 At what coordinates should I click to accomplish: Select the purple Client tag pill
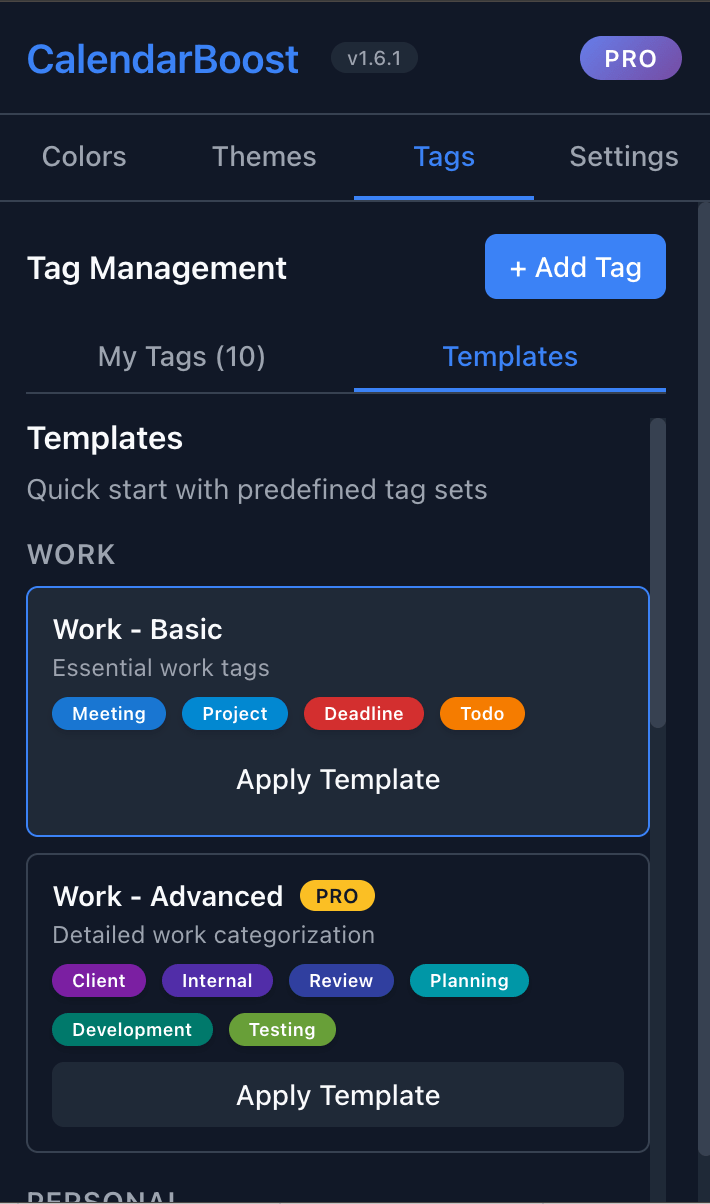(x=98, y=980)
